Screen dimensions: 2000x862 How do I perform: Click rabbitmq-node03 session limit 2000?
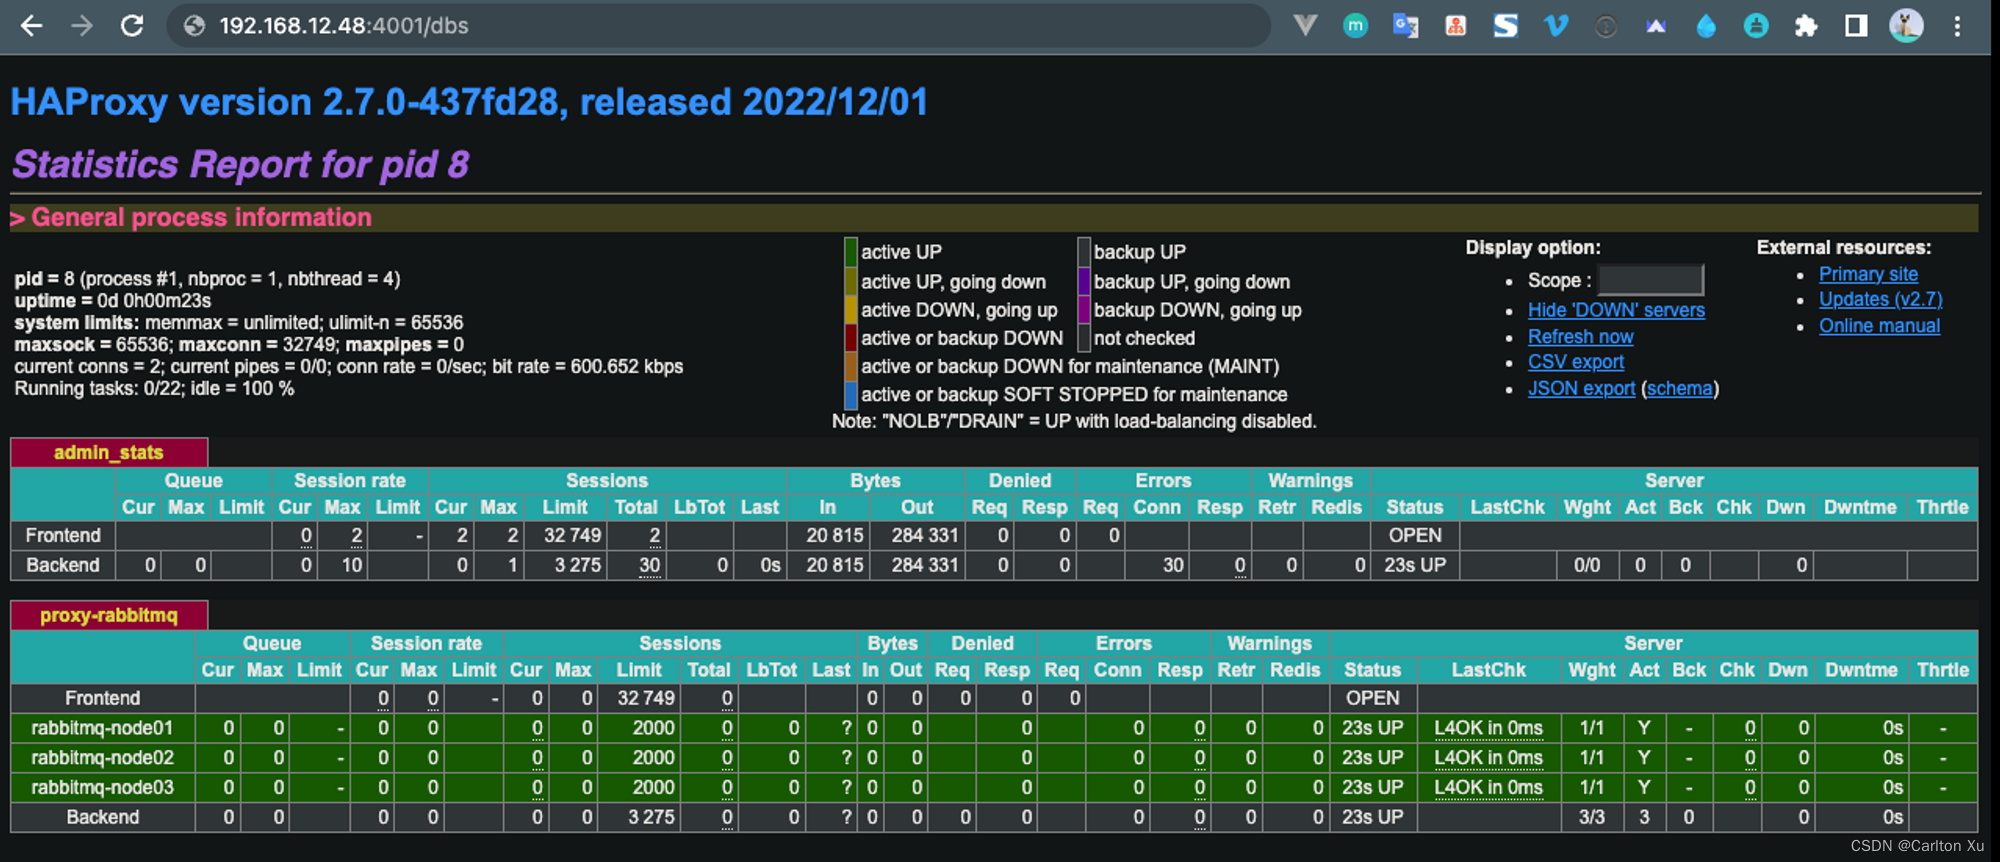coord(653,788)
